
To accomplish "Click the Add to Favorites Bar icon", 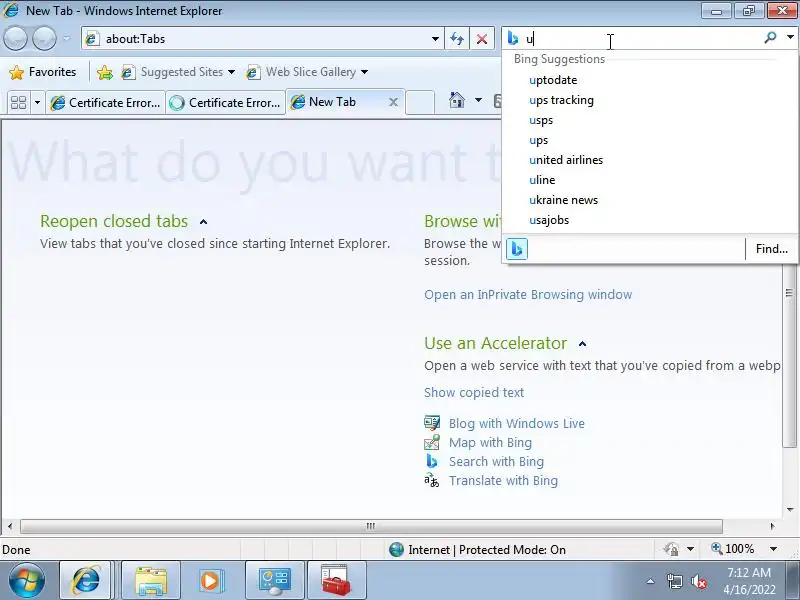I will click(105, 72).
